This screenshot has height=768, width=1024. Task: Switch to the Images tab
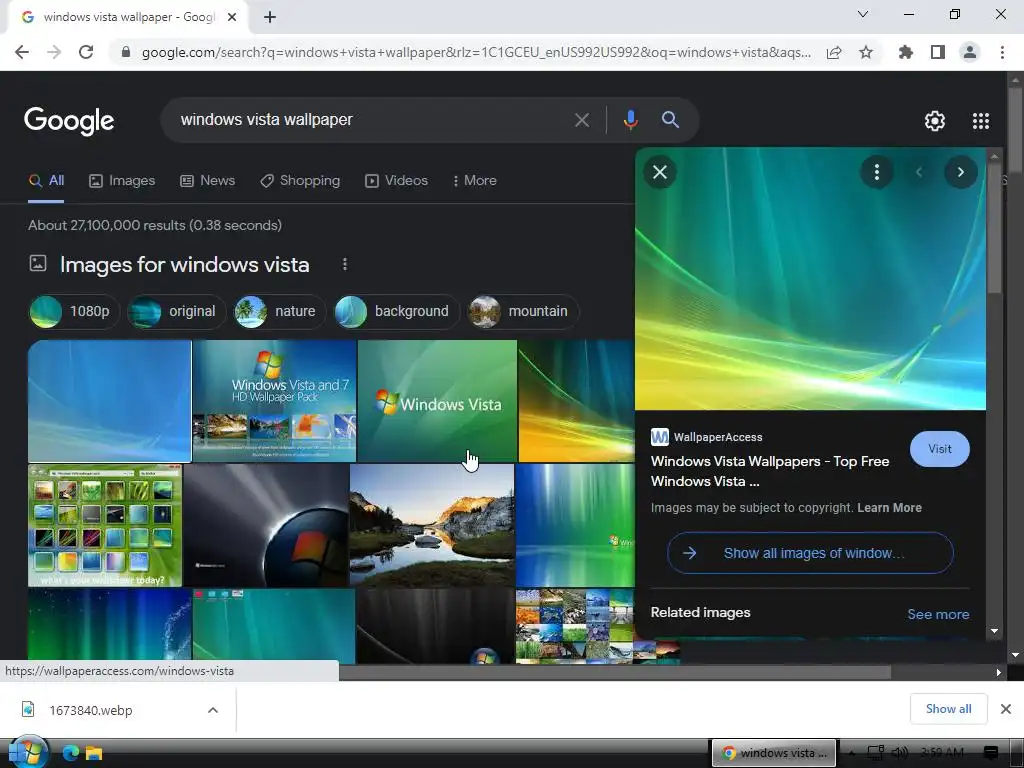[x=122, y=181]
